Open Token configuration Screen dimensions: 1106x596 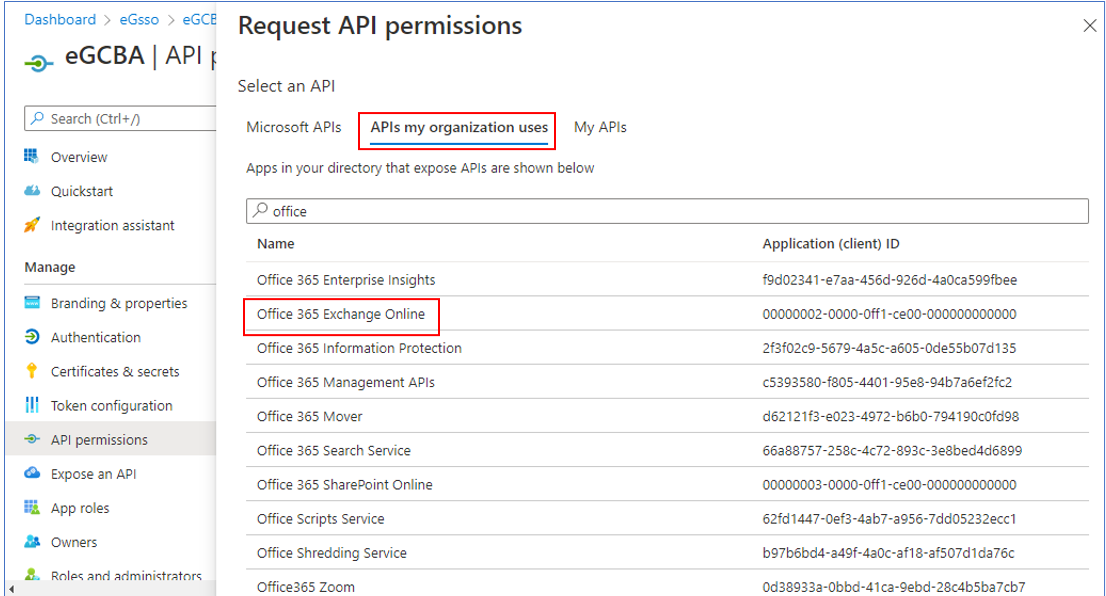(x=111, y=406)
